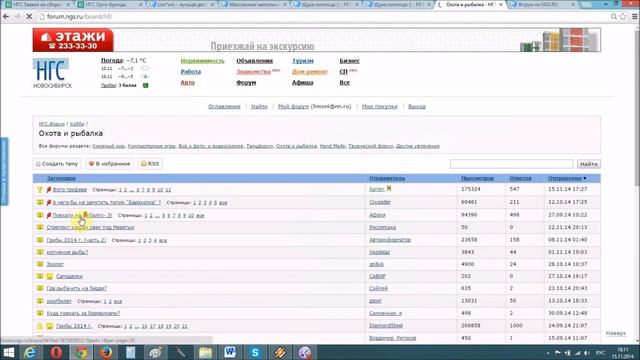Open Opera from the taskbar

(56, 352)
